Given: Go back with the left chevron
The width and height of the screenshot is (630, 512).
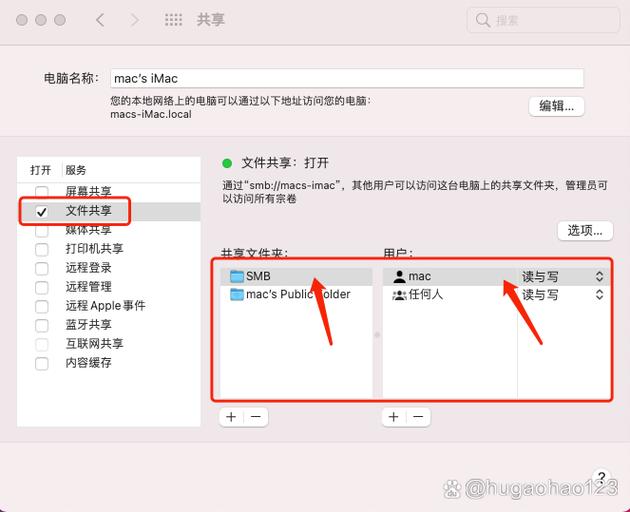Looking at the screenshot, I should click(x=100, y=20).
